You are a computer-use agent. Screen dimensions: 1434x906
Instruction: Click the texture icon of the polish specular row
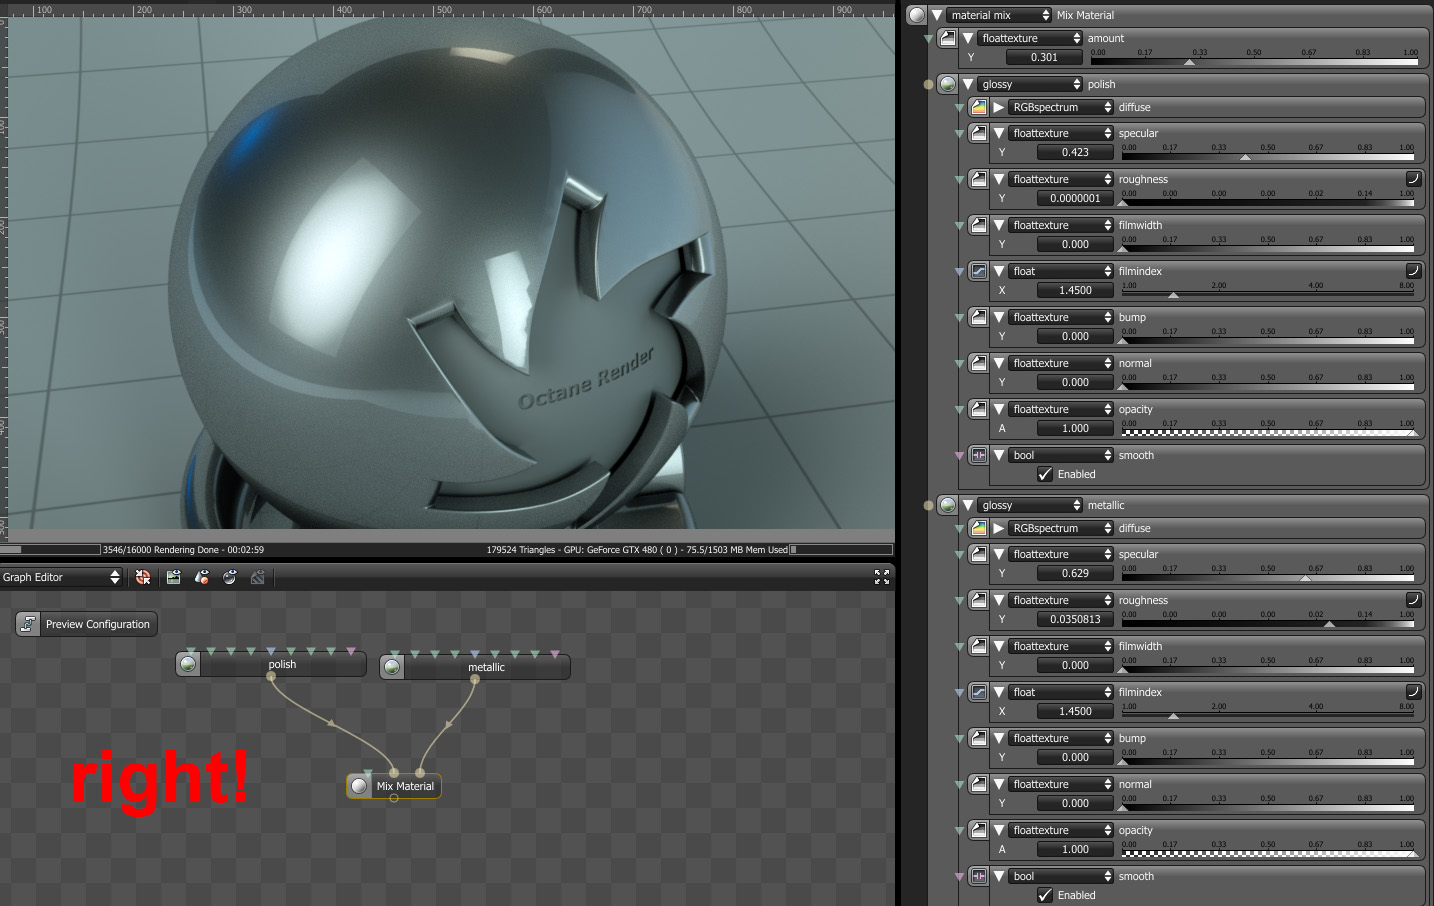pos(978,133)
